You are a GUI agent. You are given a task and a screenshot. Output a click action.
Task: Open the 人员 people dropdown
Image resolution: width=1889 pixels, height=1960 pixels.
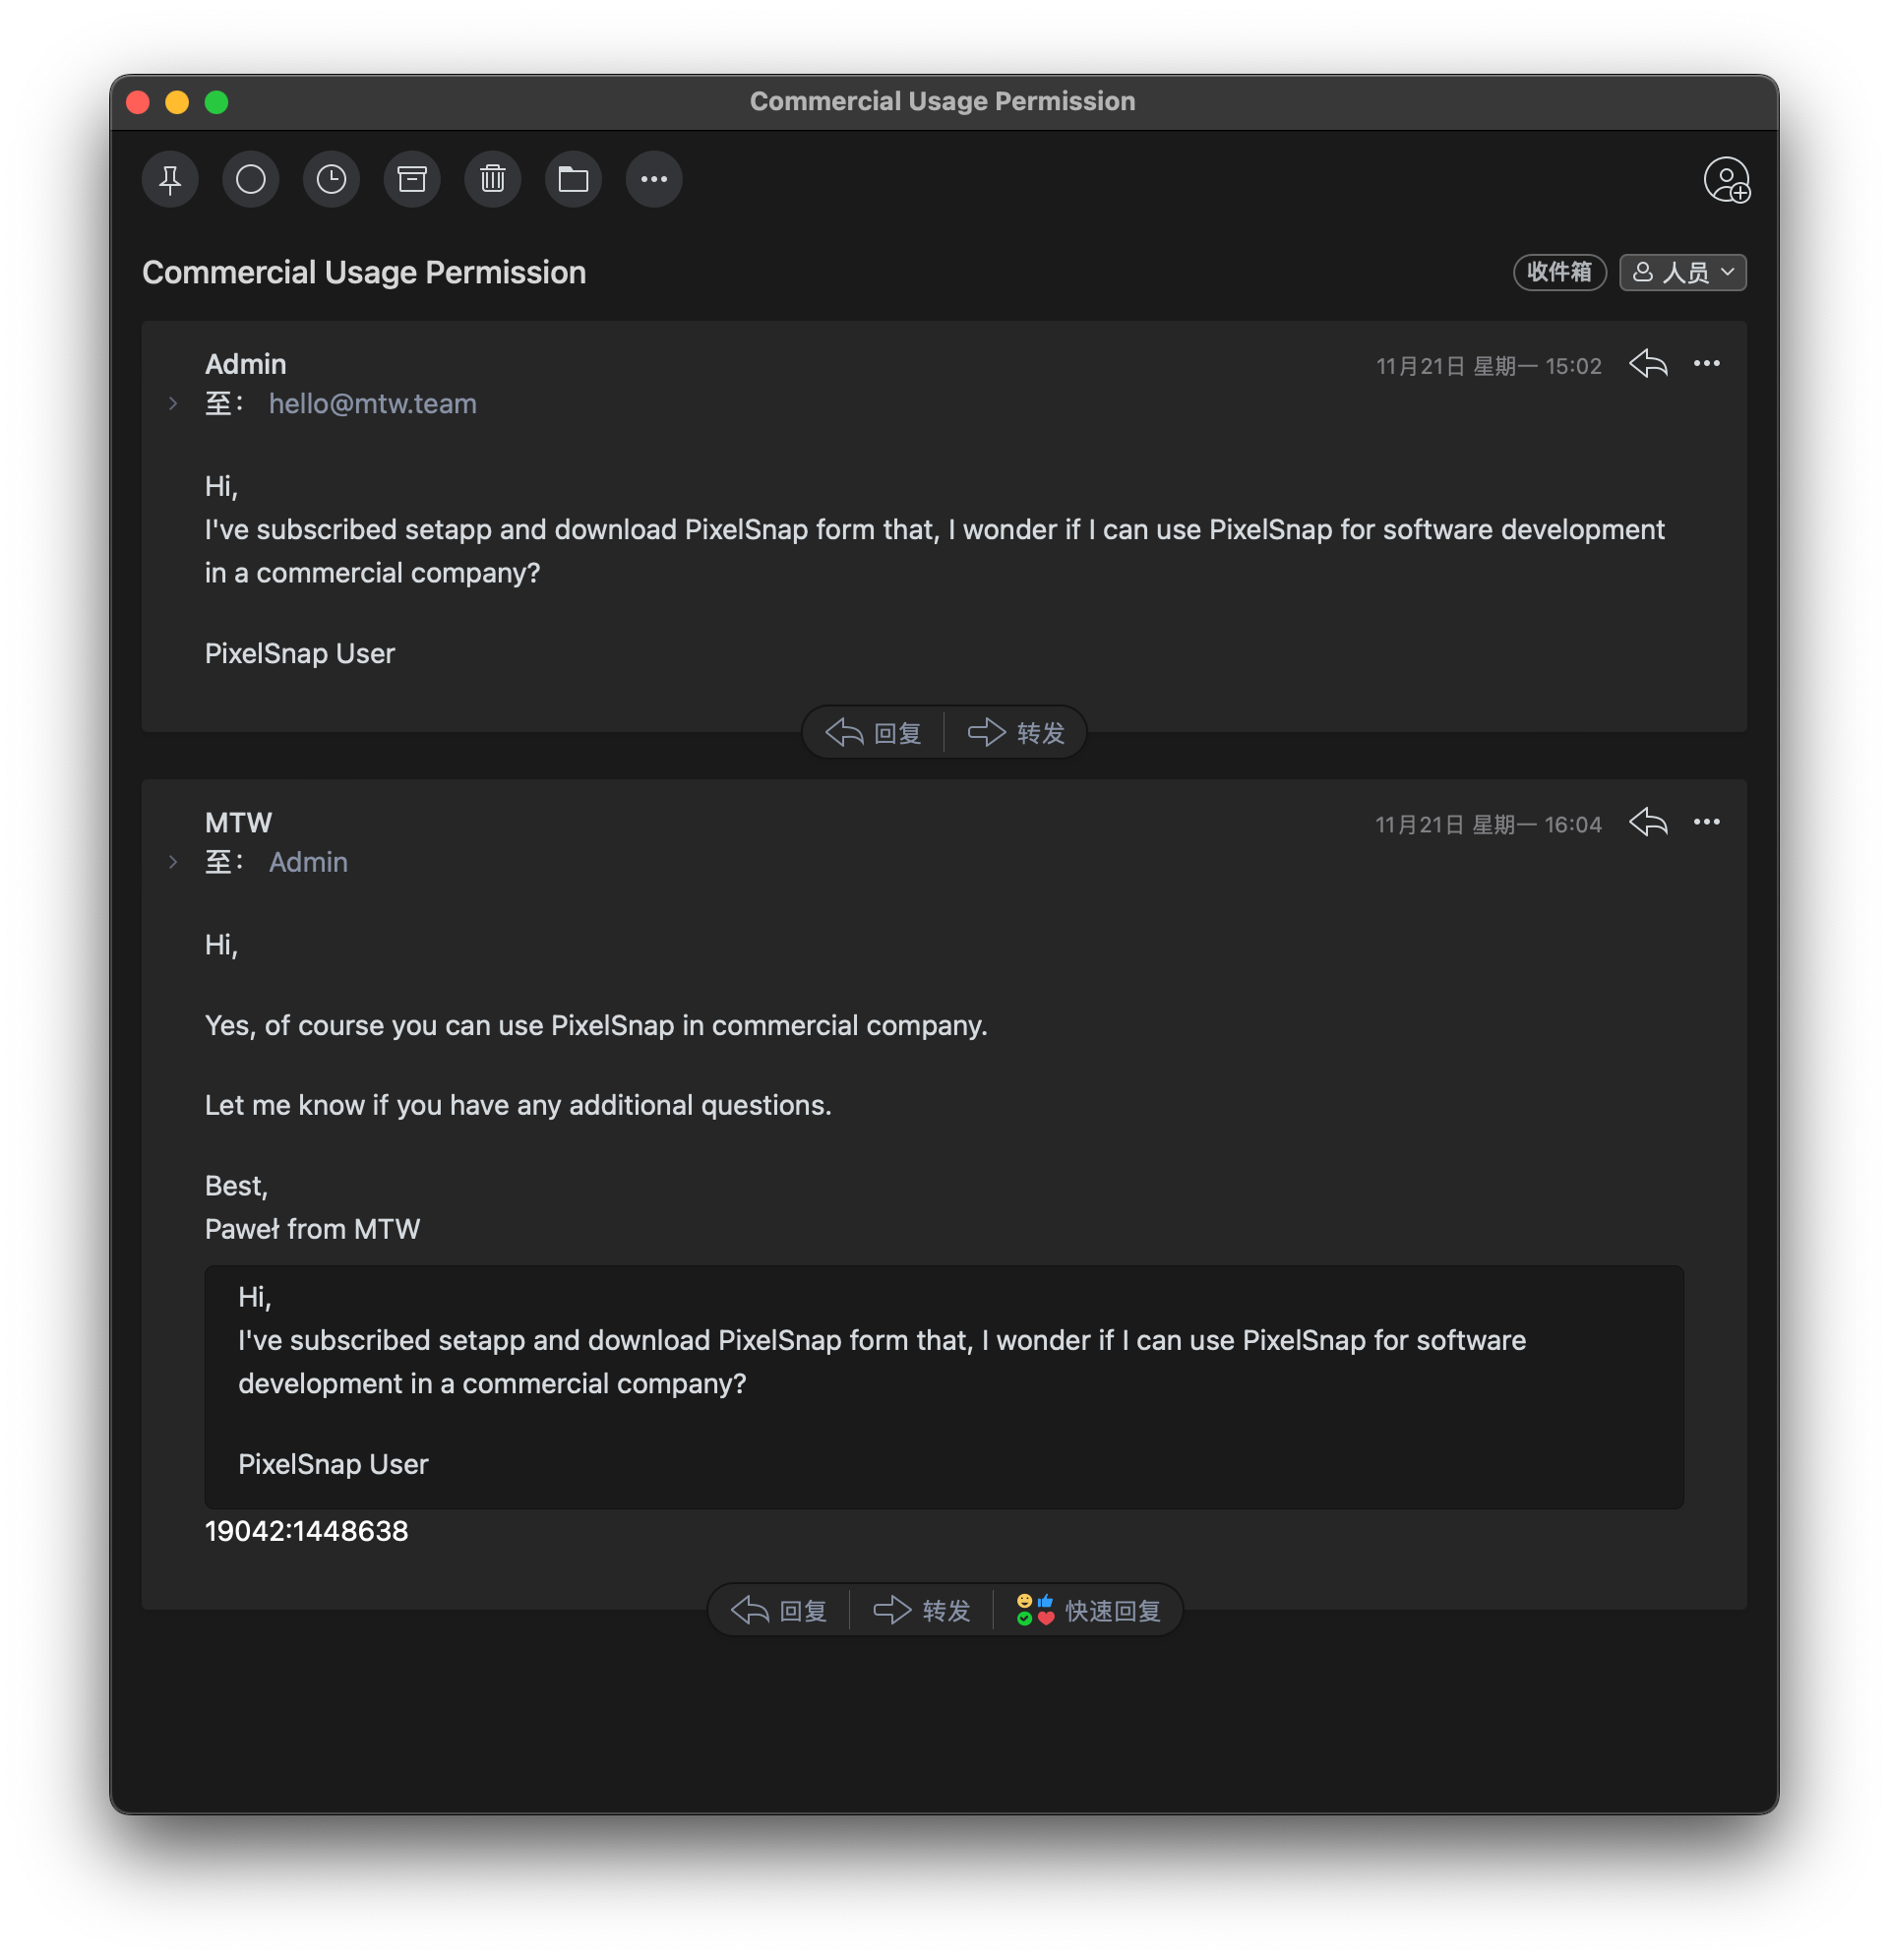coord(1682,272)
